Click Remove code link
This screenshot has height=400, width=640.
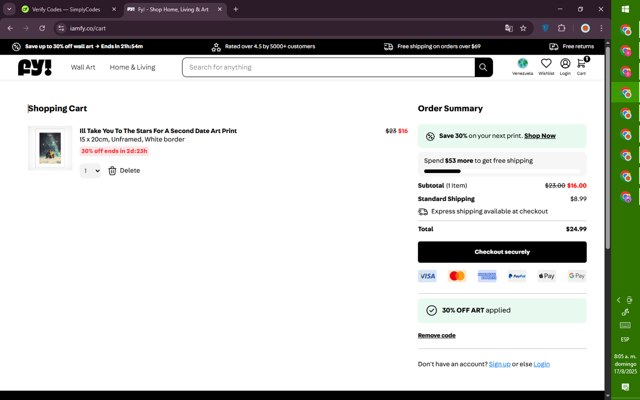coord(436,336)
